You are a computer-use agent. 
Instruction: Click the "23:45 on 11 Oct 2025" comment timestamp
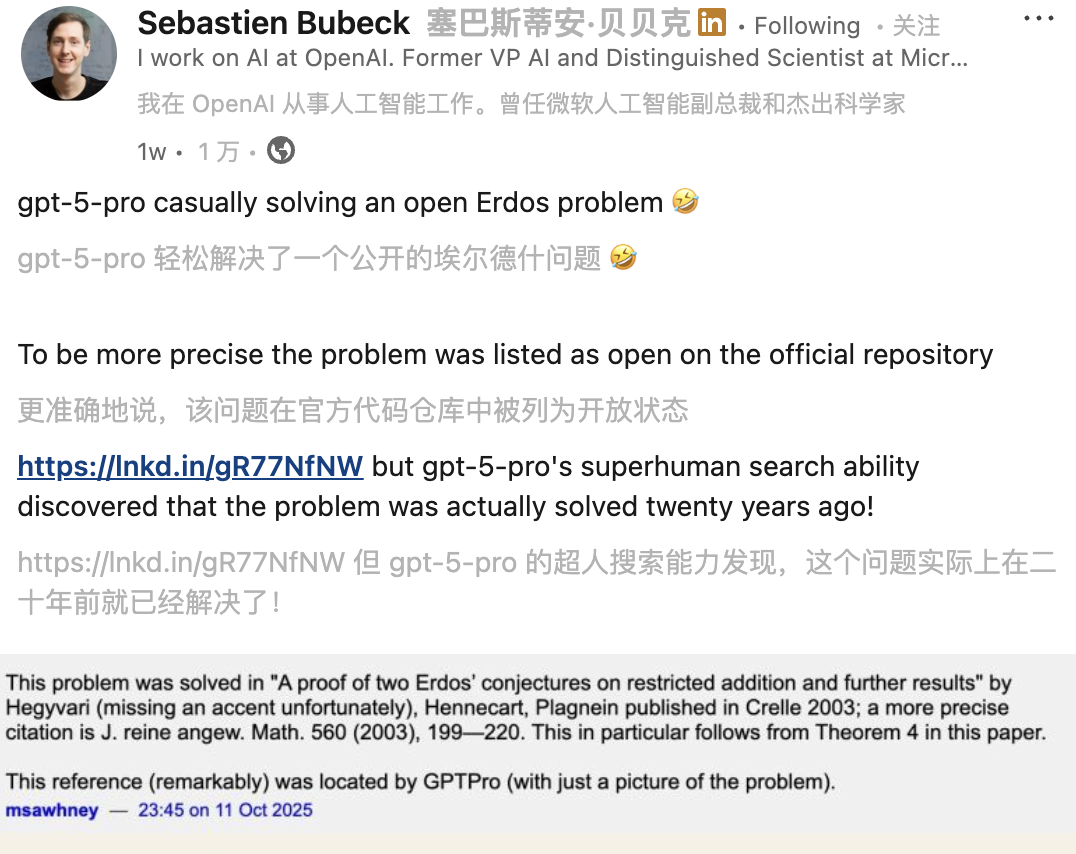coord(225,810)
